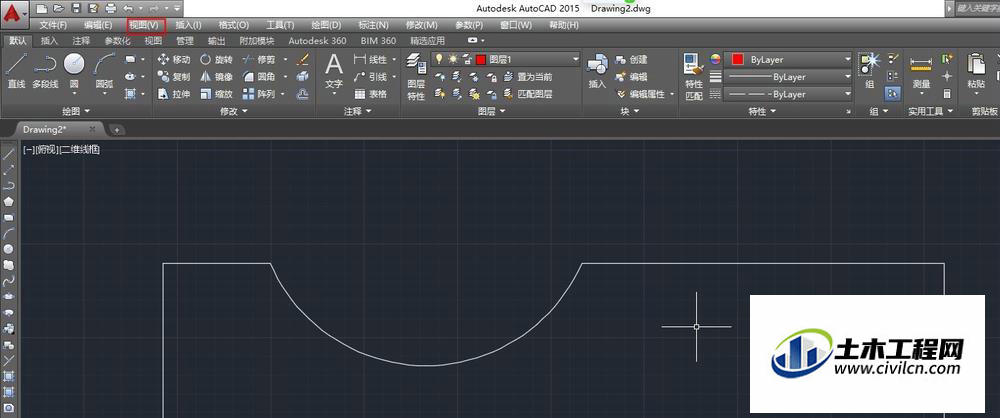
Task: Click the 修剪 (Trim) tool
Action: tap(260, 59)
